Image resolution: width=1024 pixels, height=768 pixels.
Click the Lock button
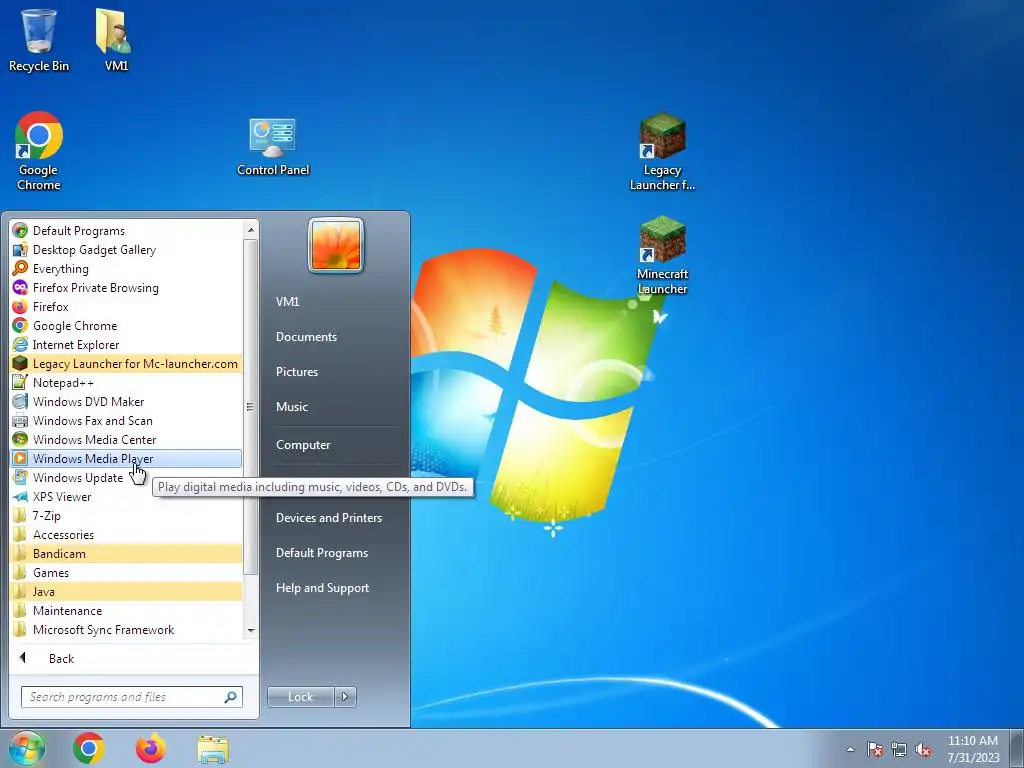coord(301,697)
